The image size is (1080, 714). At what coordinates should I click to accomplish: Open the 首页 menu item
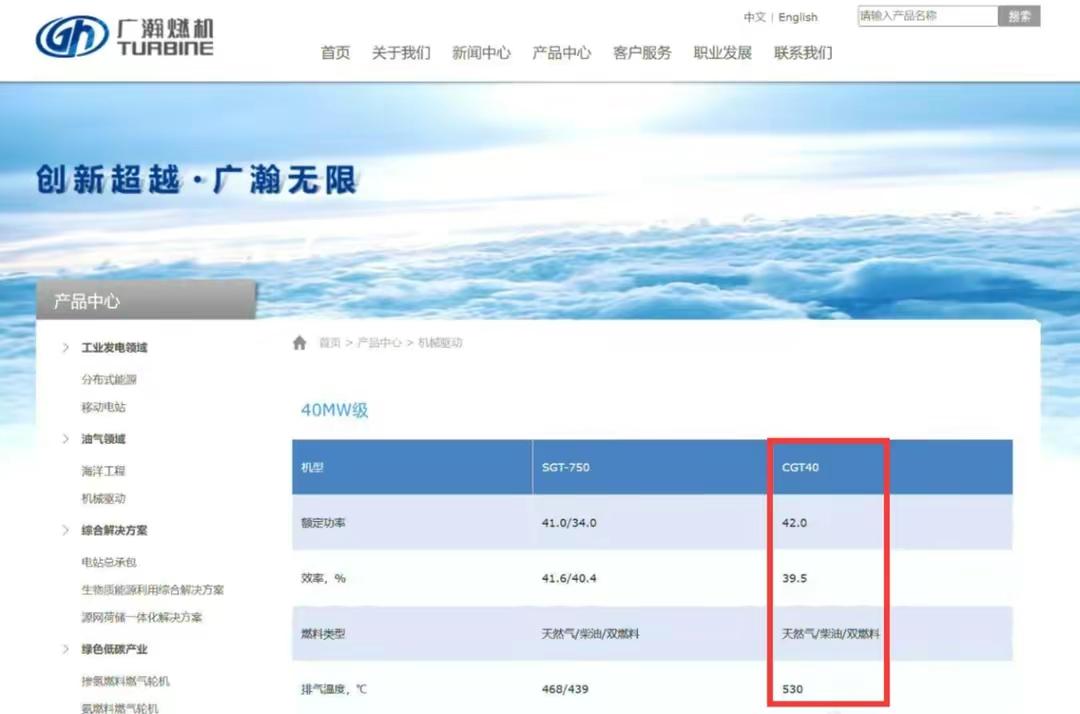click(x=334, y=53)
